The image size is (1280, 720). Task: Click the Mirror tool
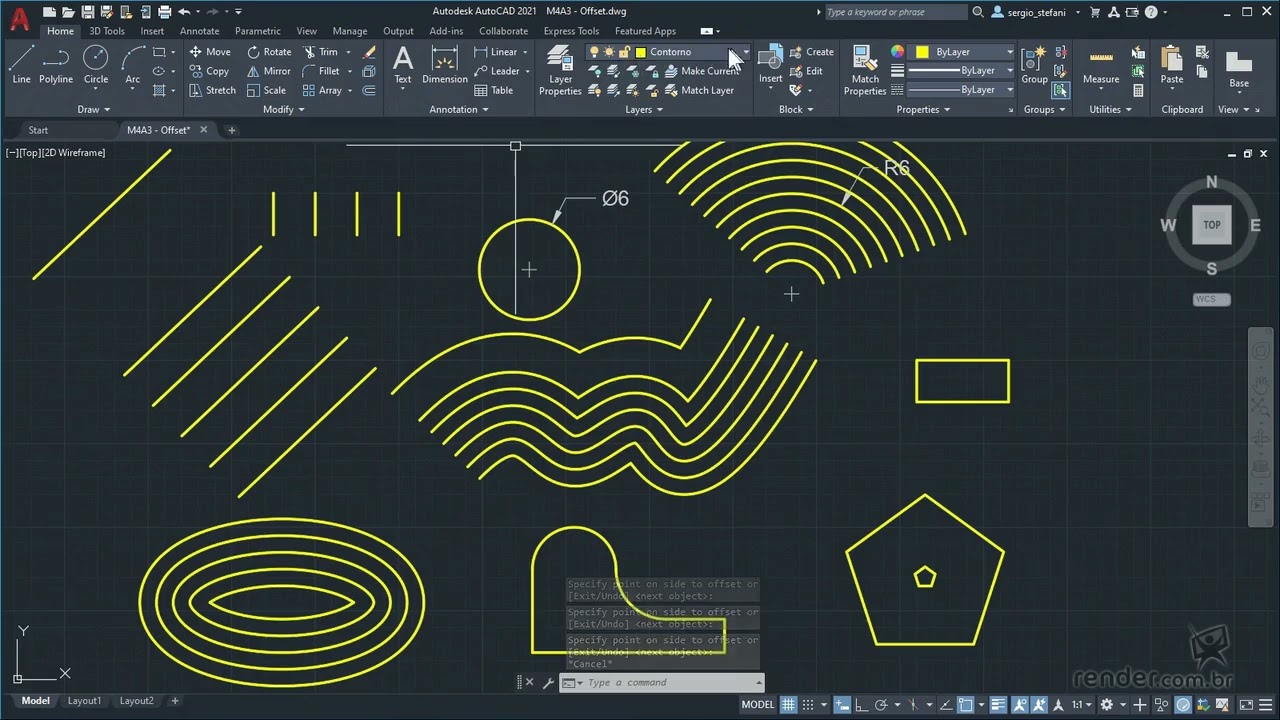point(268,71)
